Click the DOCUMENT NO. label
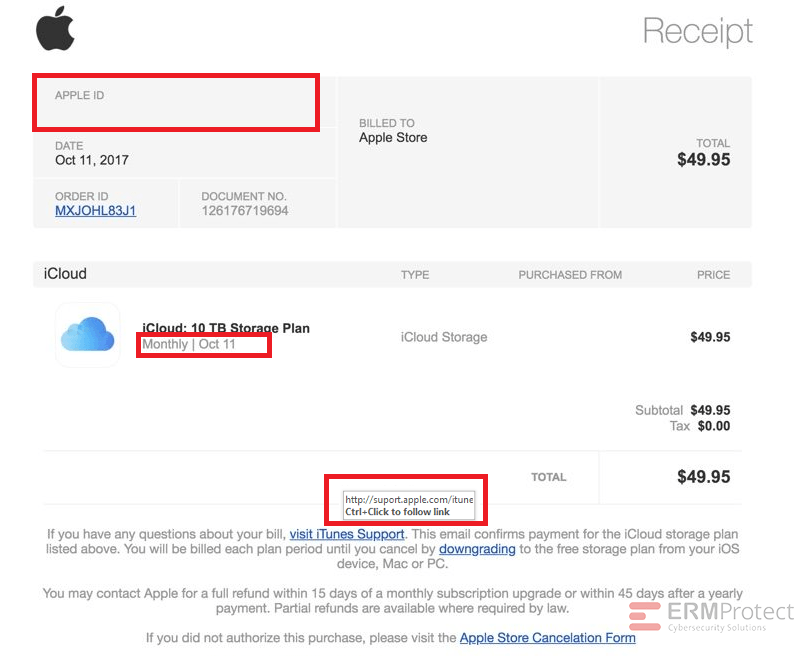 click(244, 197)
